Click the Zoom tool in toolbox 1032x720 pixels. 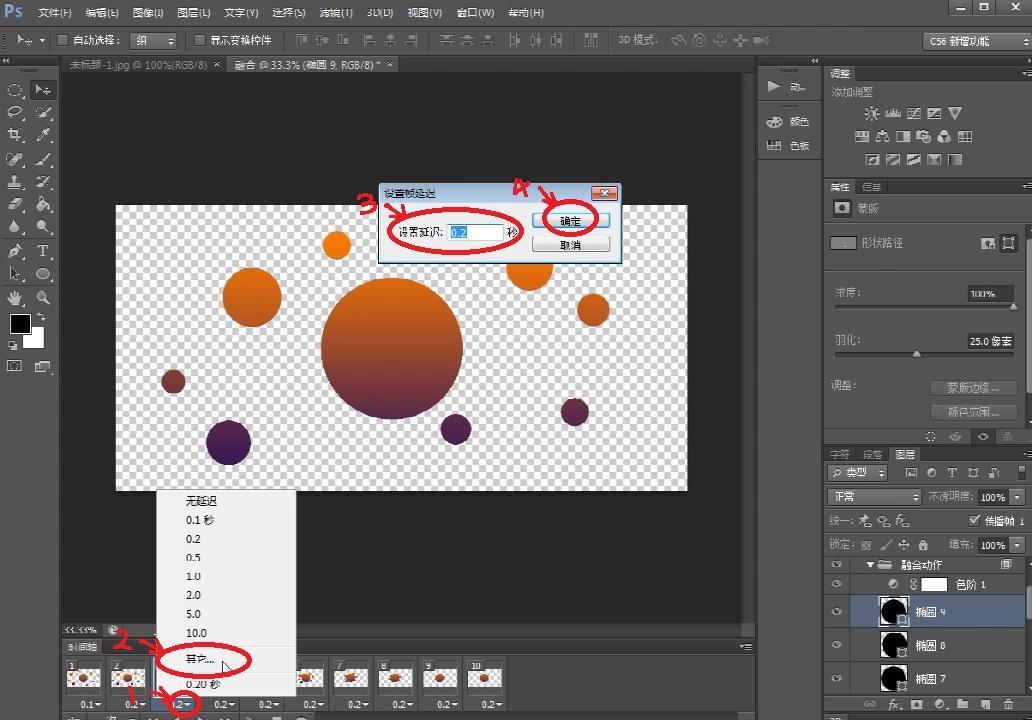pyautogui.click(x=43, y=297)
